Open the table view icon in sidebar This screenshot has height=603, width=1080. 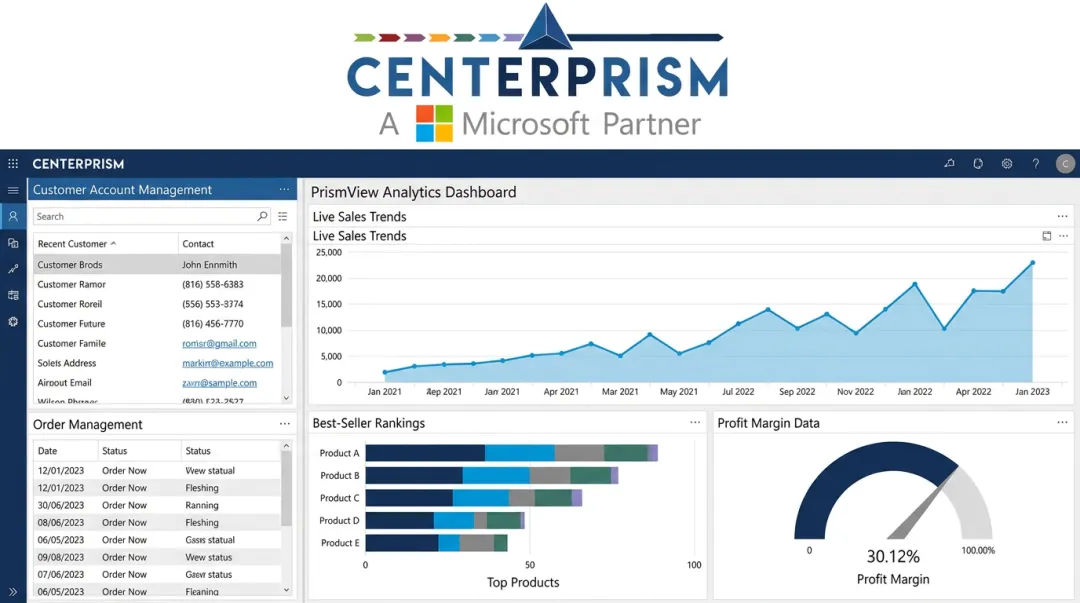[13, 295]
